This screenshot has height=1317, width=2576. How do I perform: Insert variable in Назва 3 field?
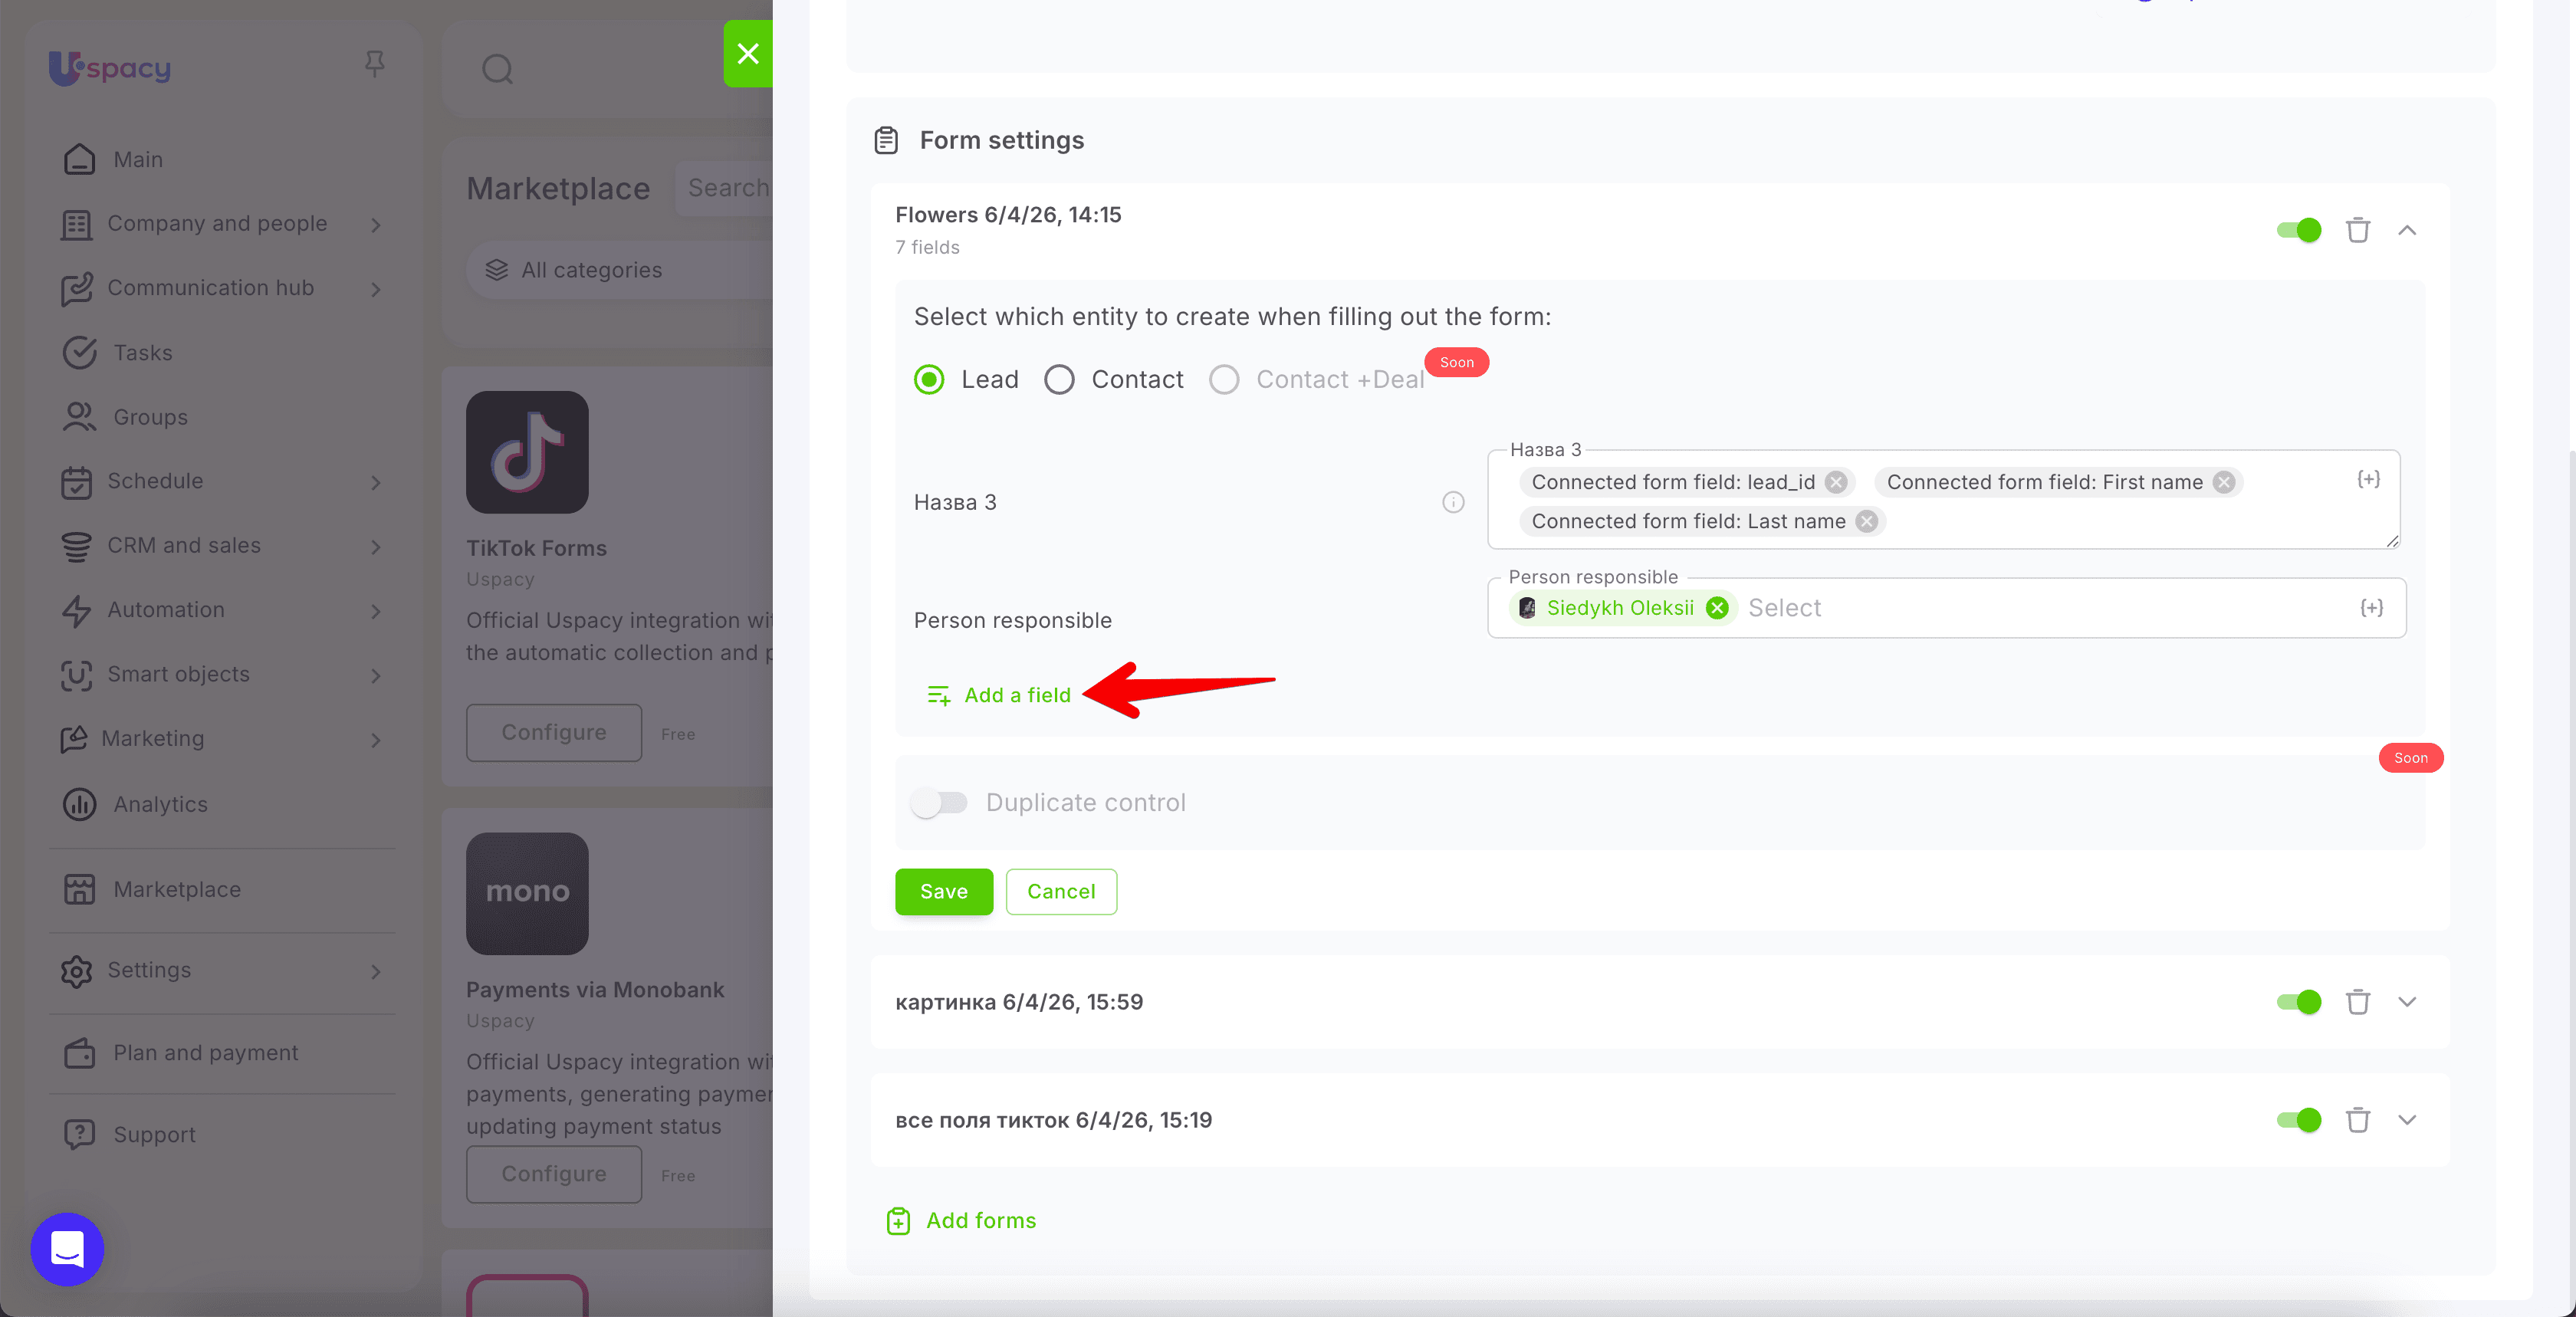[x=2368, y=479]
